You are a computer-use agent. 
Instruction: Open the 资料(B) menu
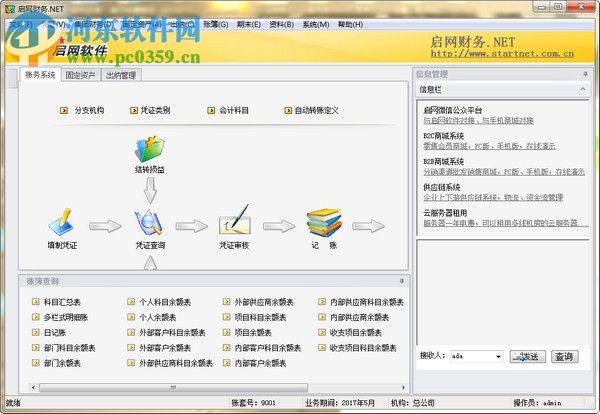[x=282, y=24]
